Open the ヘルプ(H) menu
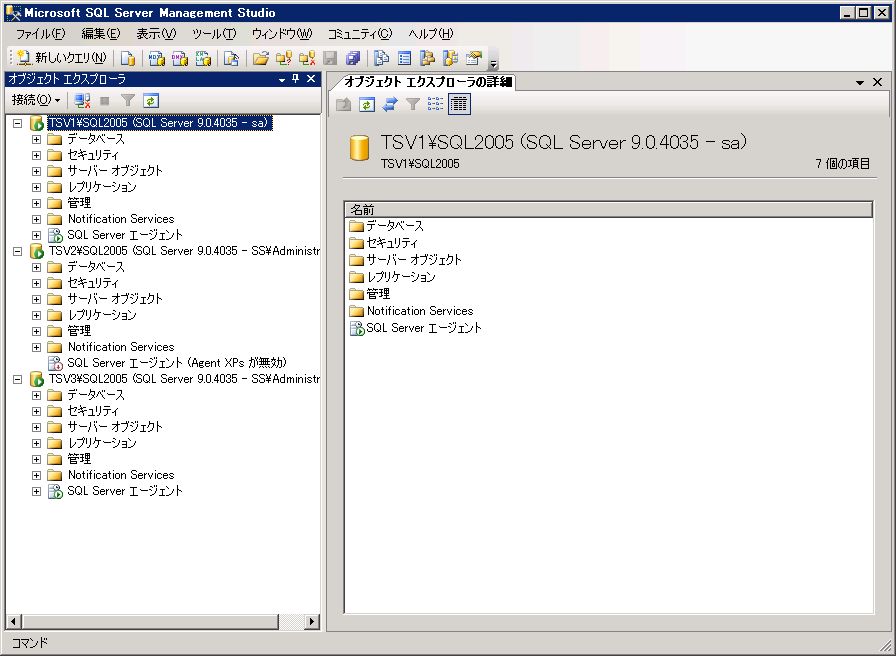Image resolution: width=896 pixels, height=656 pixels. 431,34
